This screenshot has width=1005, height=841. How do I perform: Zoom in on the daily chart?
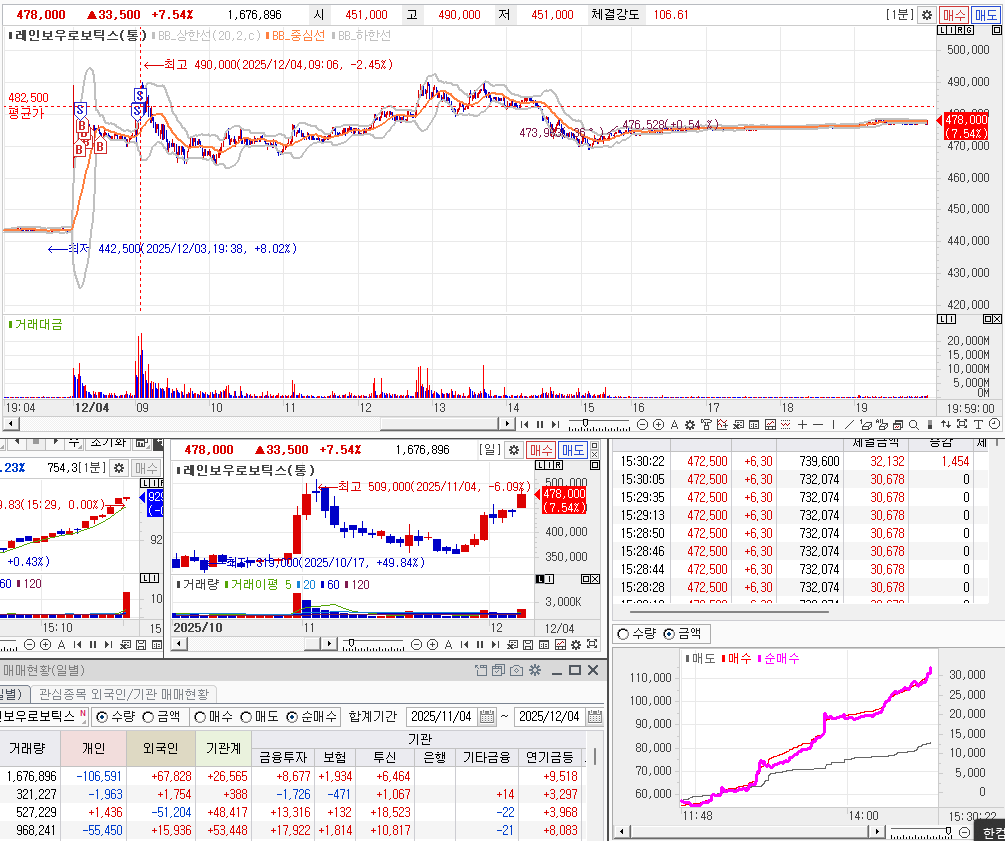point(433,645)
